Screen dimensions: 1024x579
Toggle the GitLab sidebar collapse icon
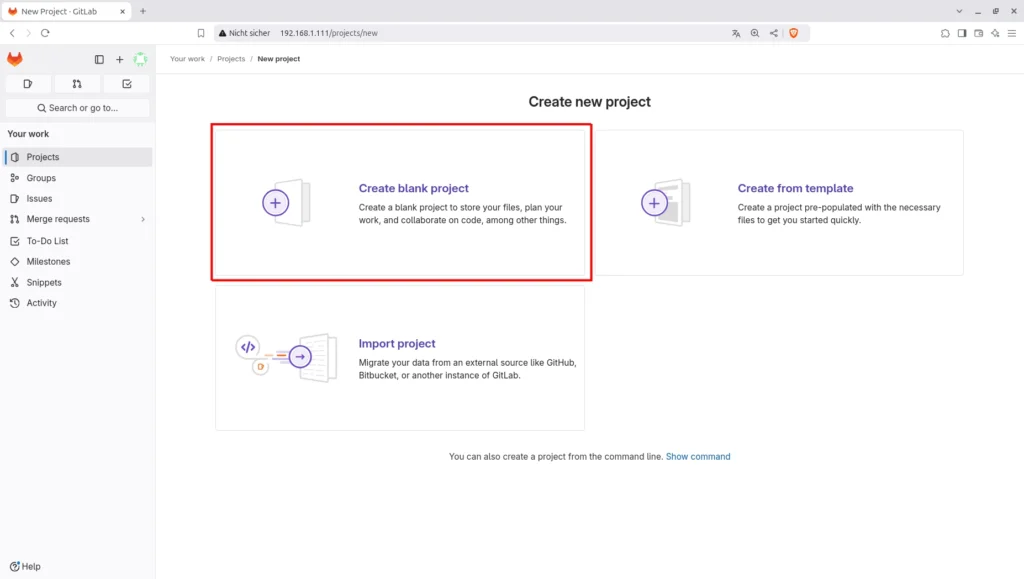(x=99, y=60)
